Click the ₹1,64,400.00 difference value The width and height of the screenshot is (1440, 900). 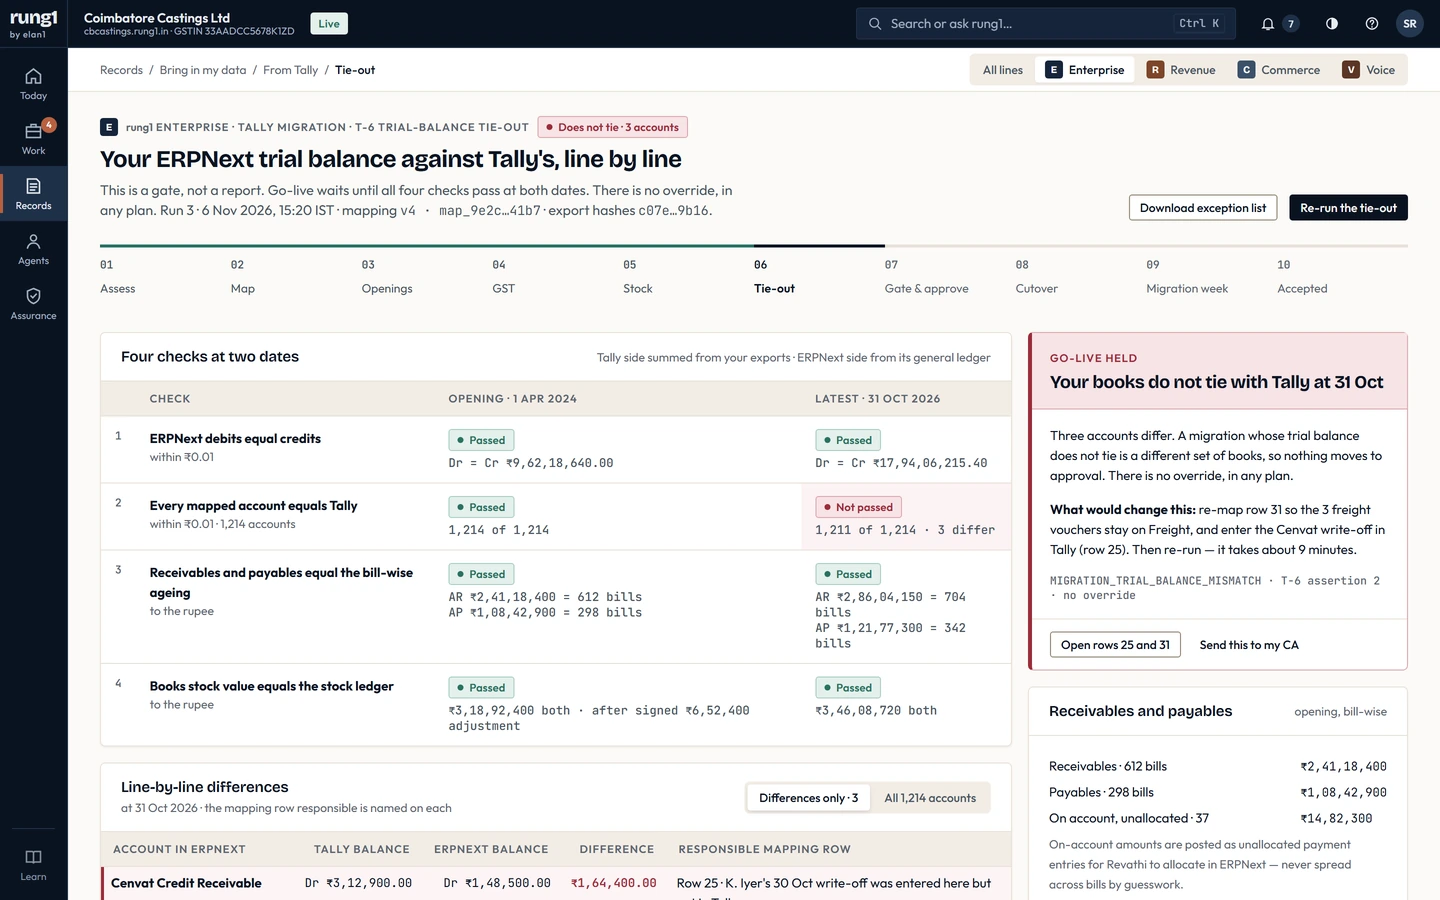point(614,884)
